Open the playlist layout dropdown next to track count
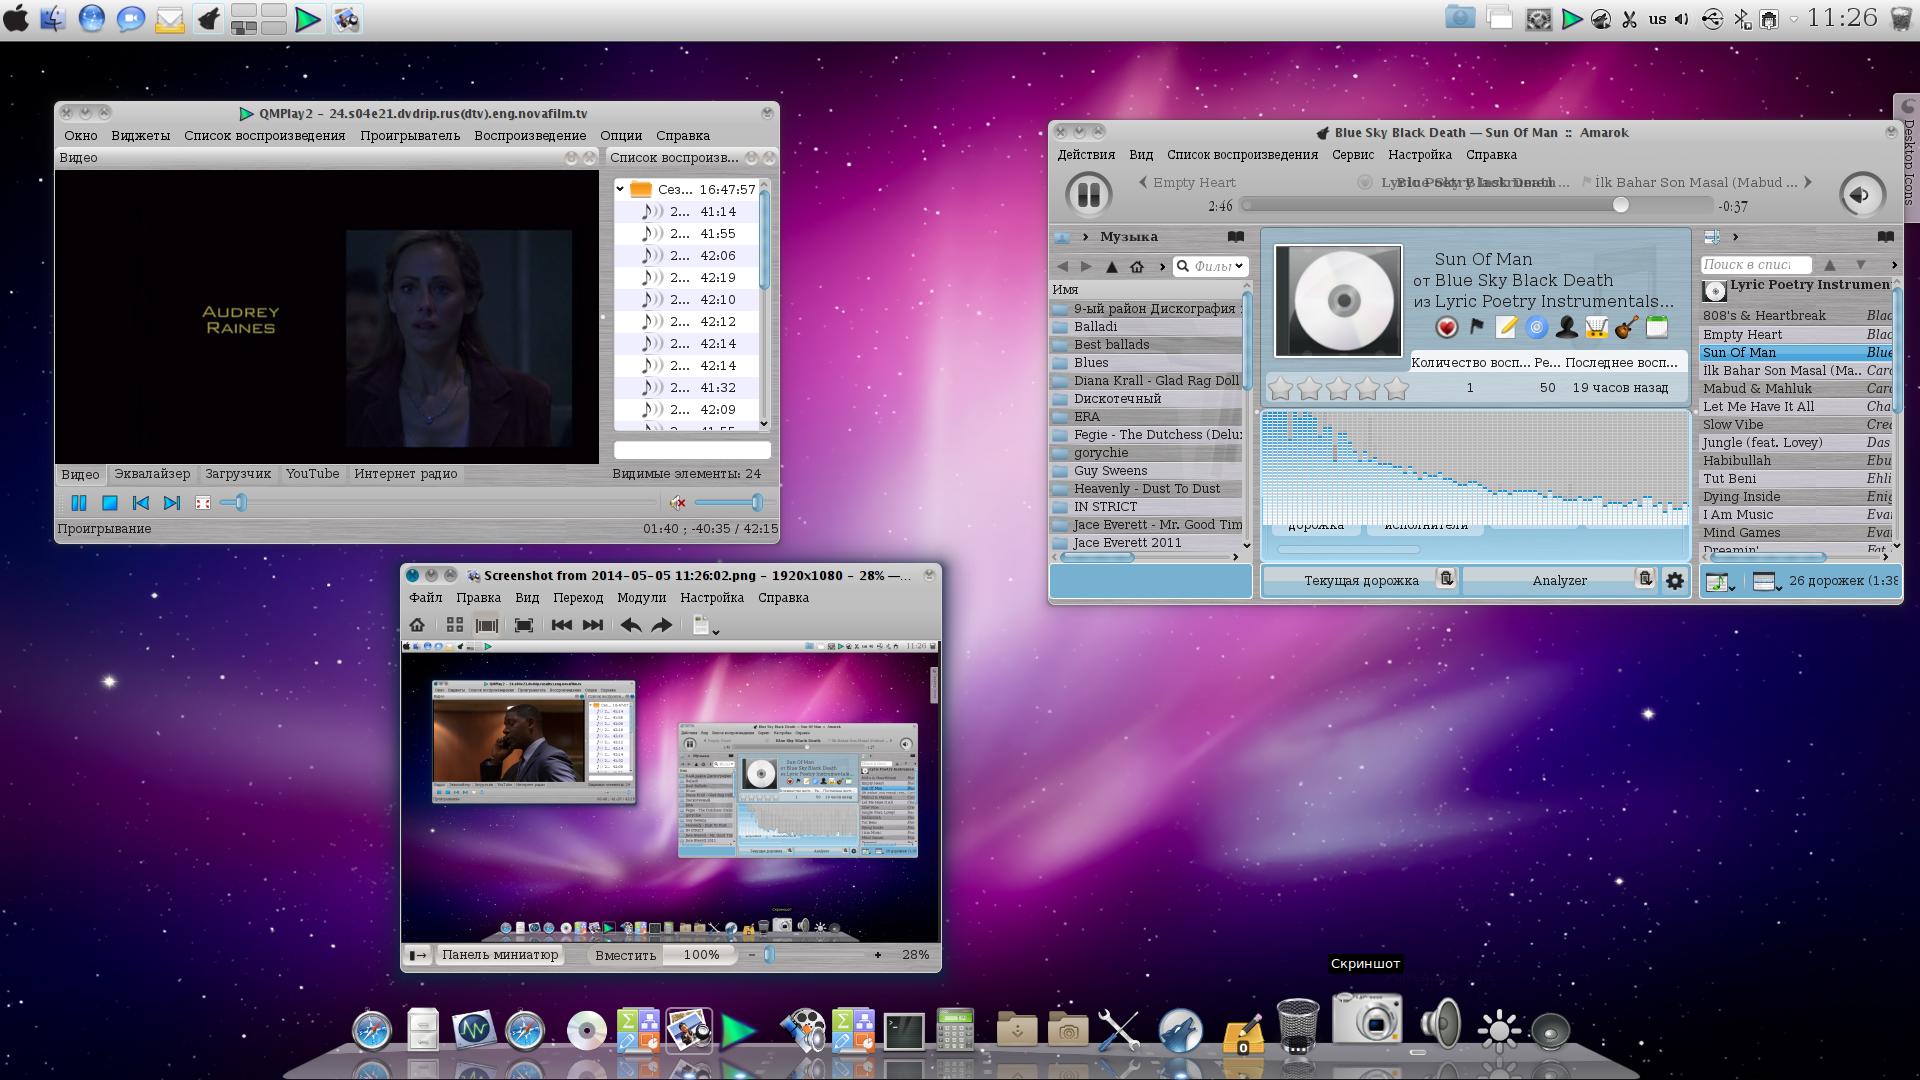 click(1767, 581)
